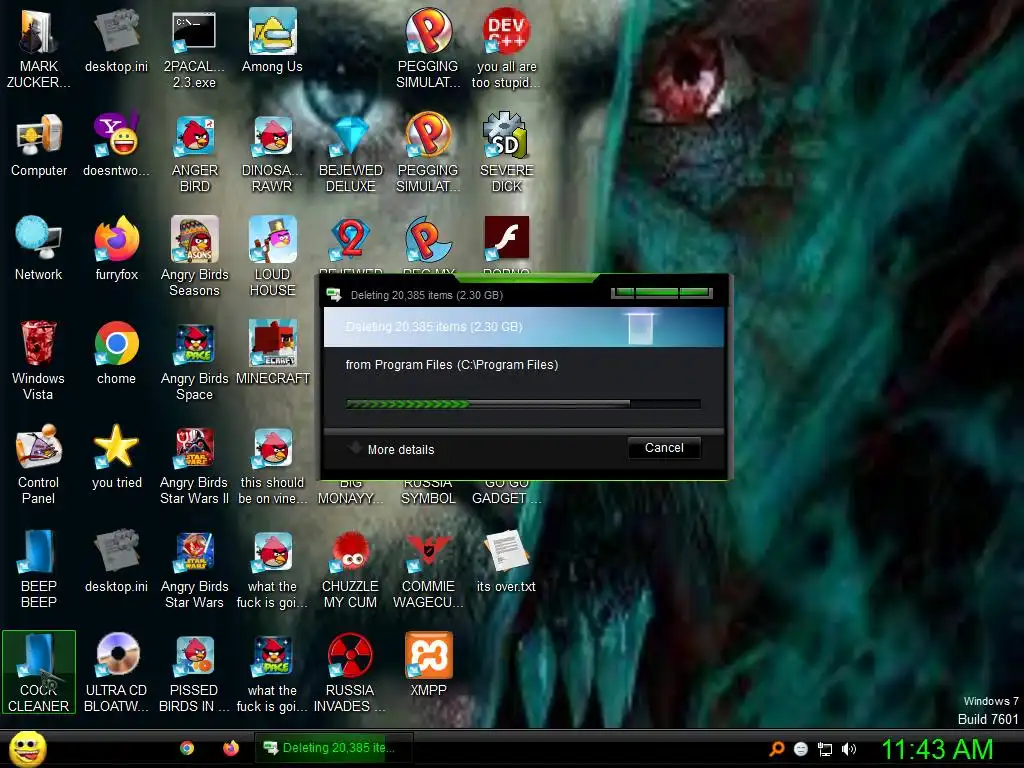Open the Windows Vista recycle bin icon
This screenshot has height=768, width=1024.
click(x=38, y=361)
